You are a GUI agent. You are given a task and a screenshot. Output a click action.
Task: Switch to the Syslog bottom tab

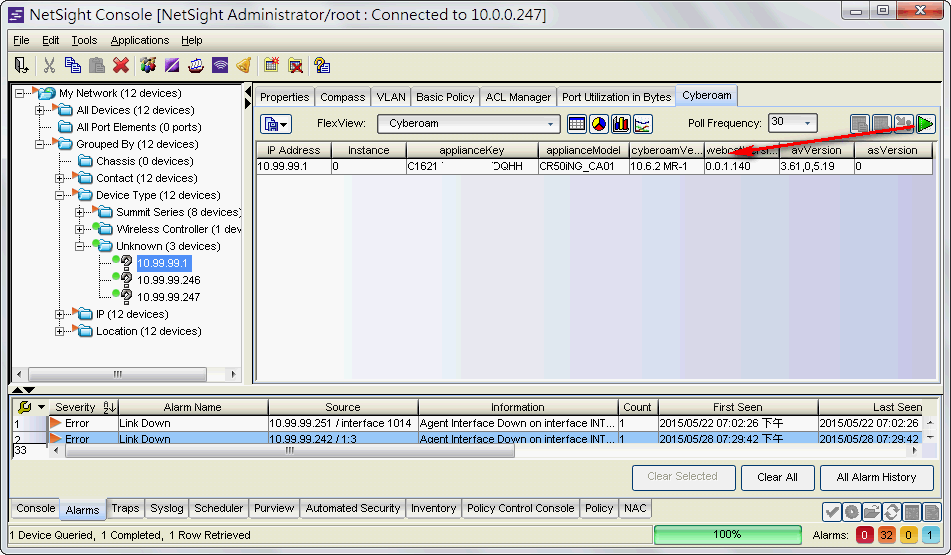[x=167, y=508]
